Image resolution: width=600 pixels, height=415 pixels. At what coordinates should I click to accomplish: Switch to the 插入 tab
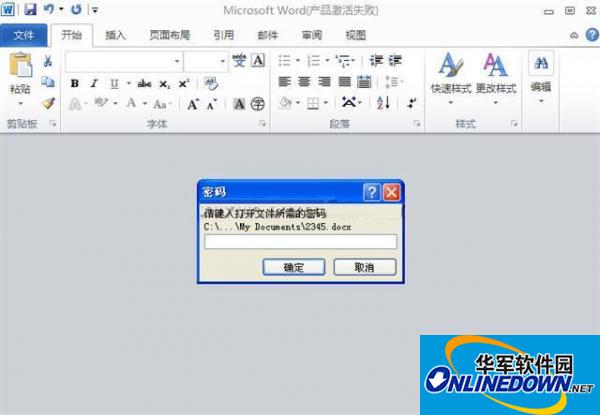115,35
